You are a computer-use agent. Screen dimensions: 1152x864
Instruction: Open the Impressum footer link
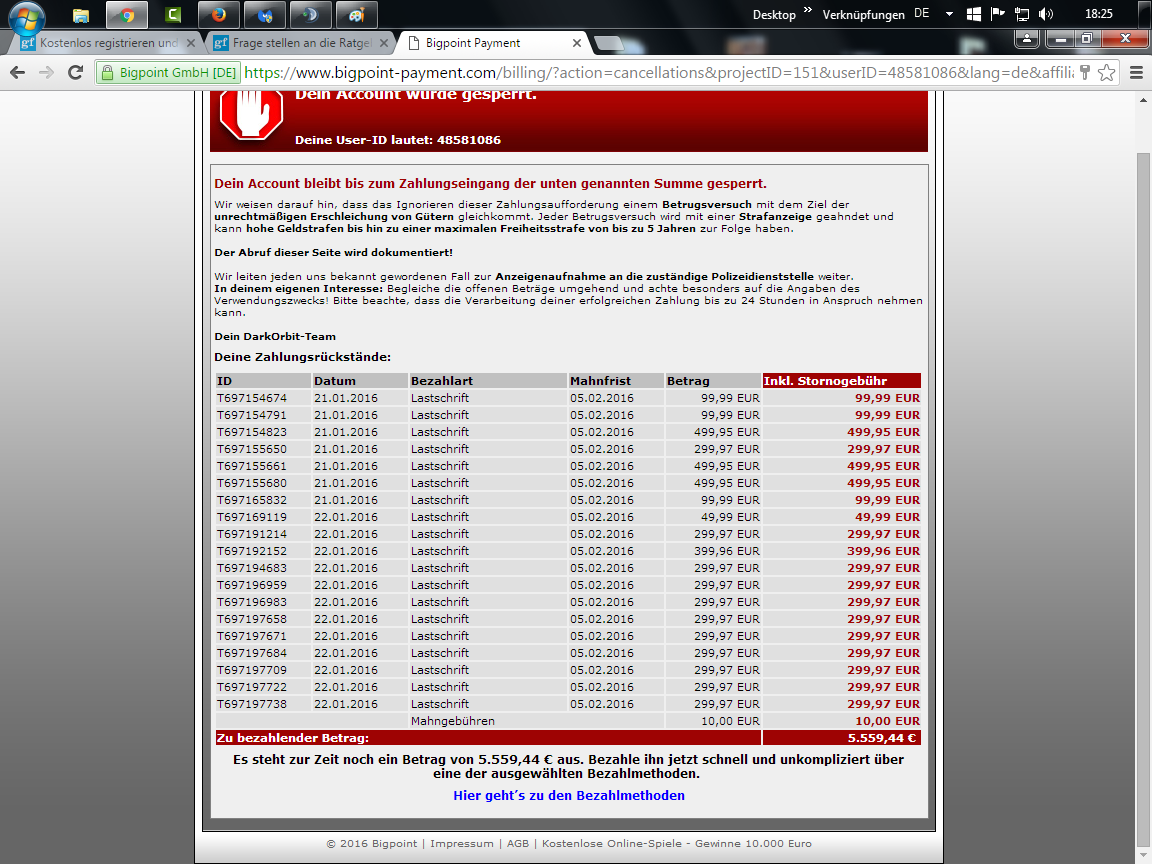461,843
